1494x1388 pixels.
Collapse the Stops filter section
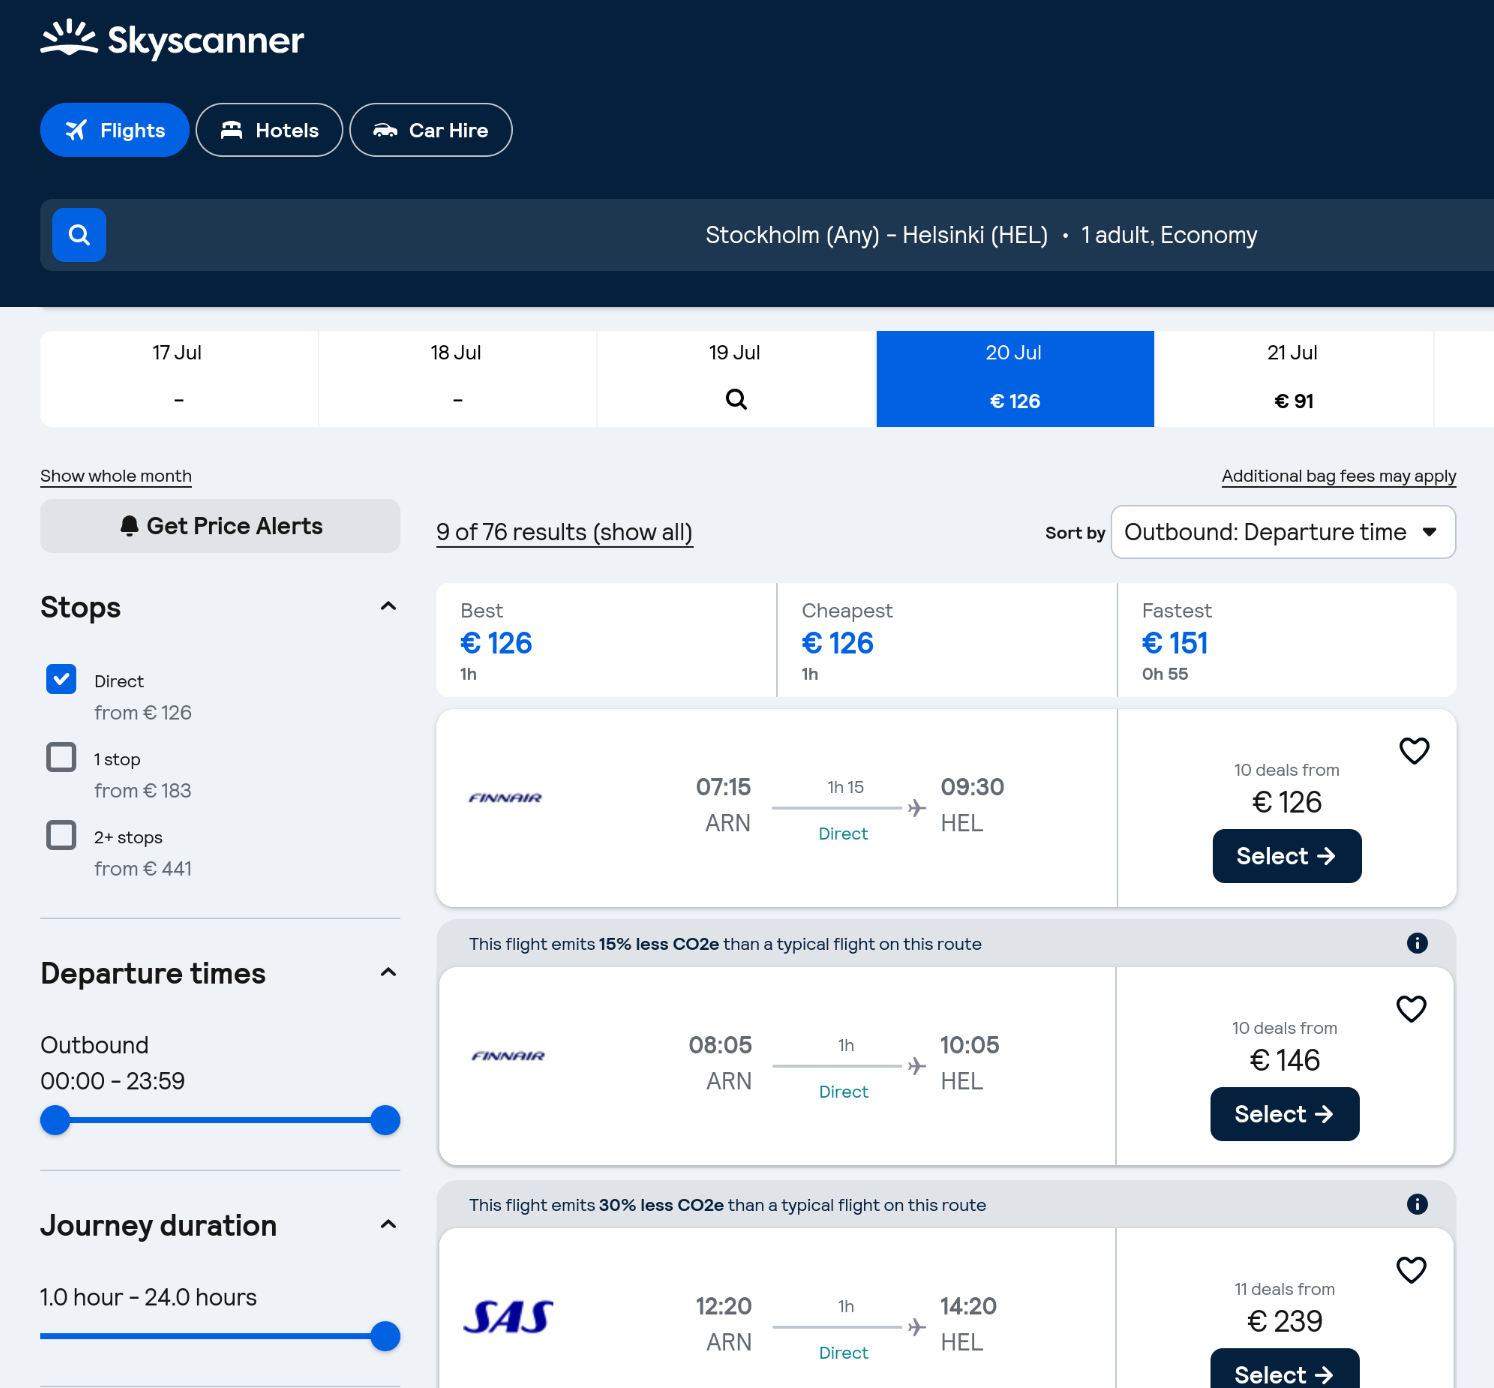tap(389, 606)
